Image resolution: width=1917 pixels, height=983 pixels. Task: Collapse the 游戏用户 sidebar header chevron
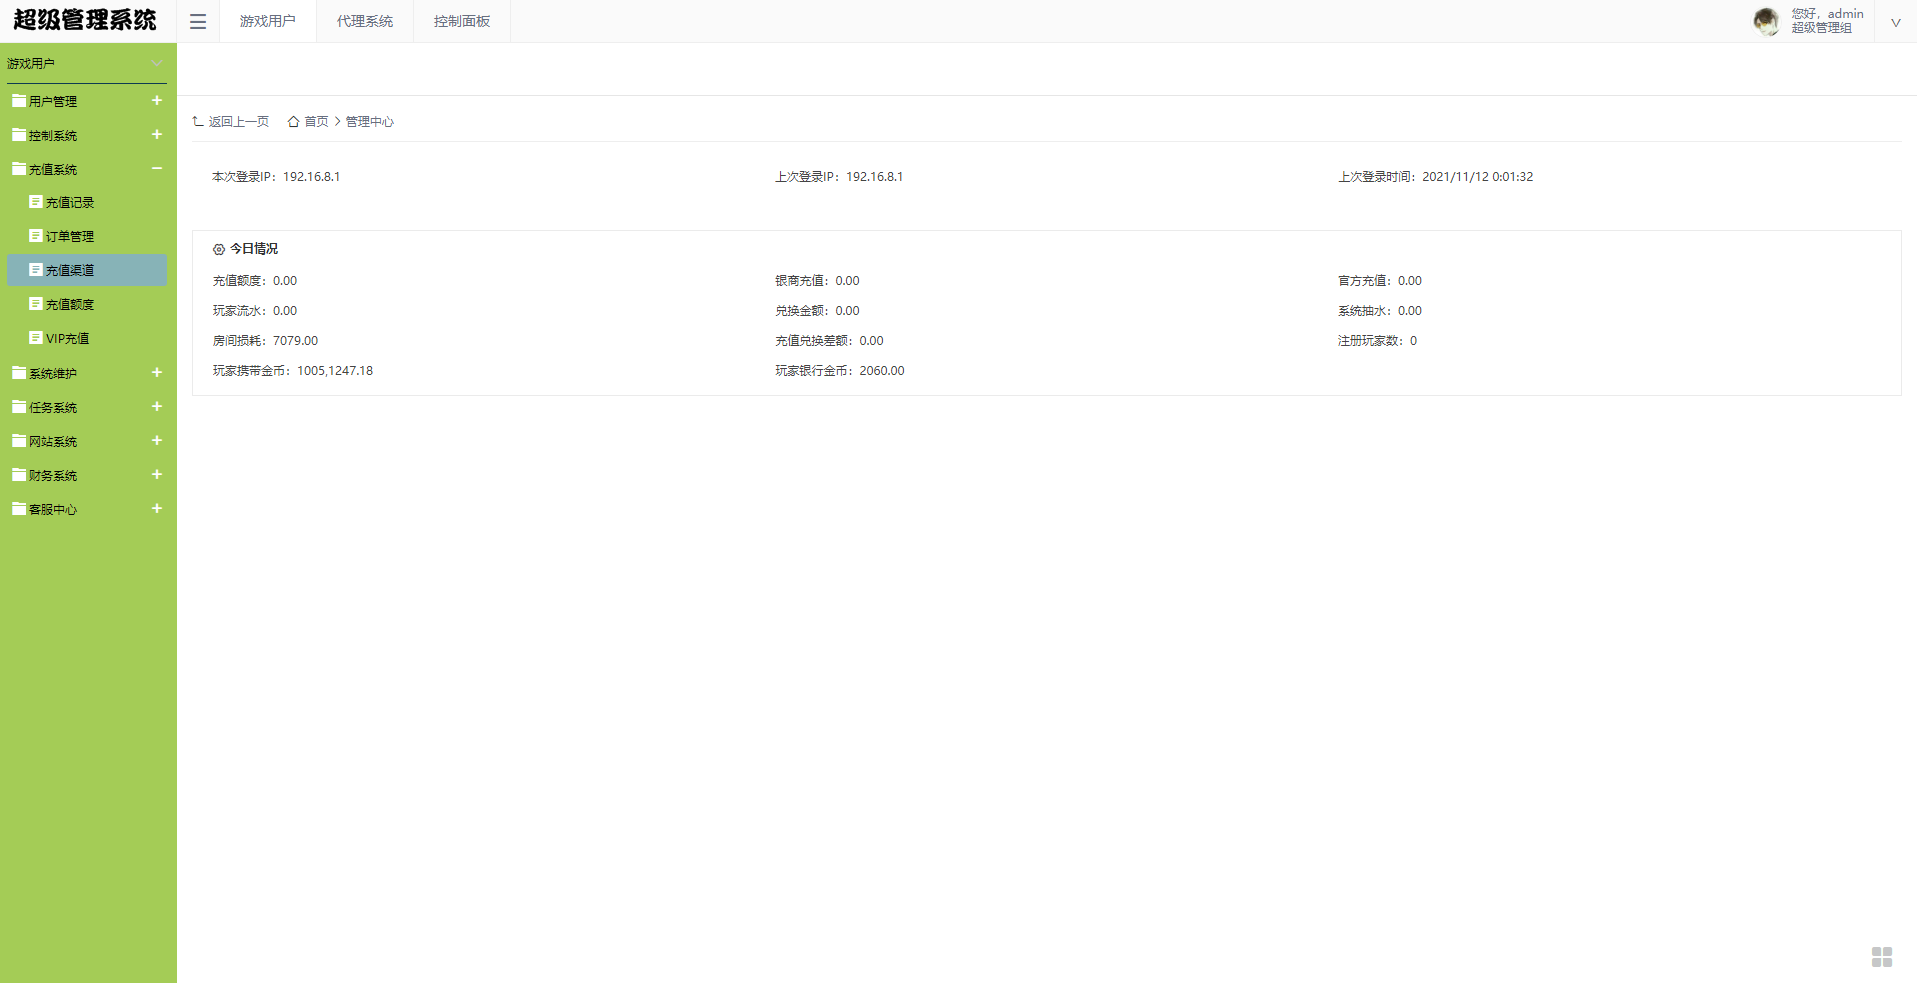[x=157, y=63]
